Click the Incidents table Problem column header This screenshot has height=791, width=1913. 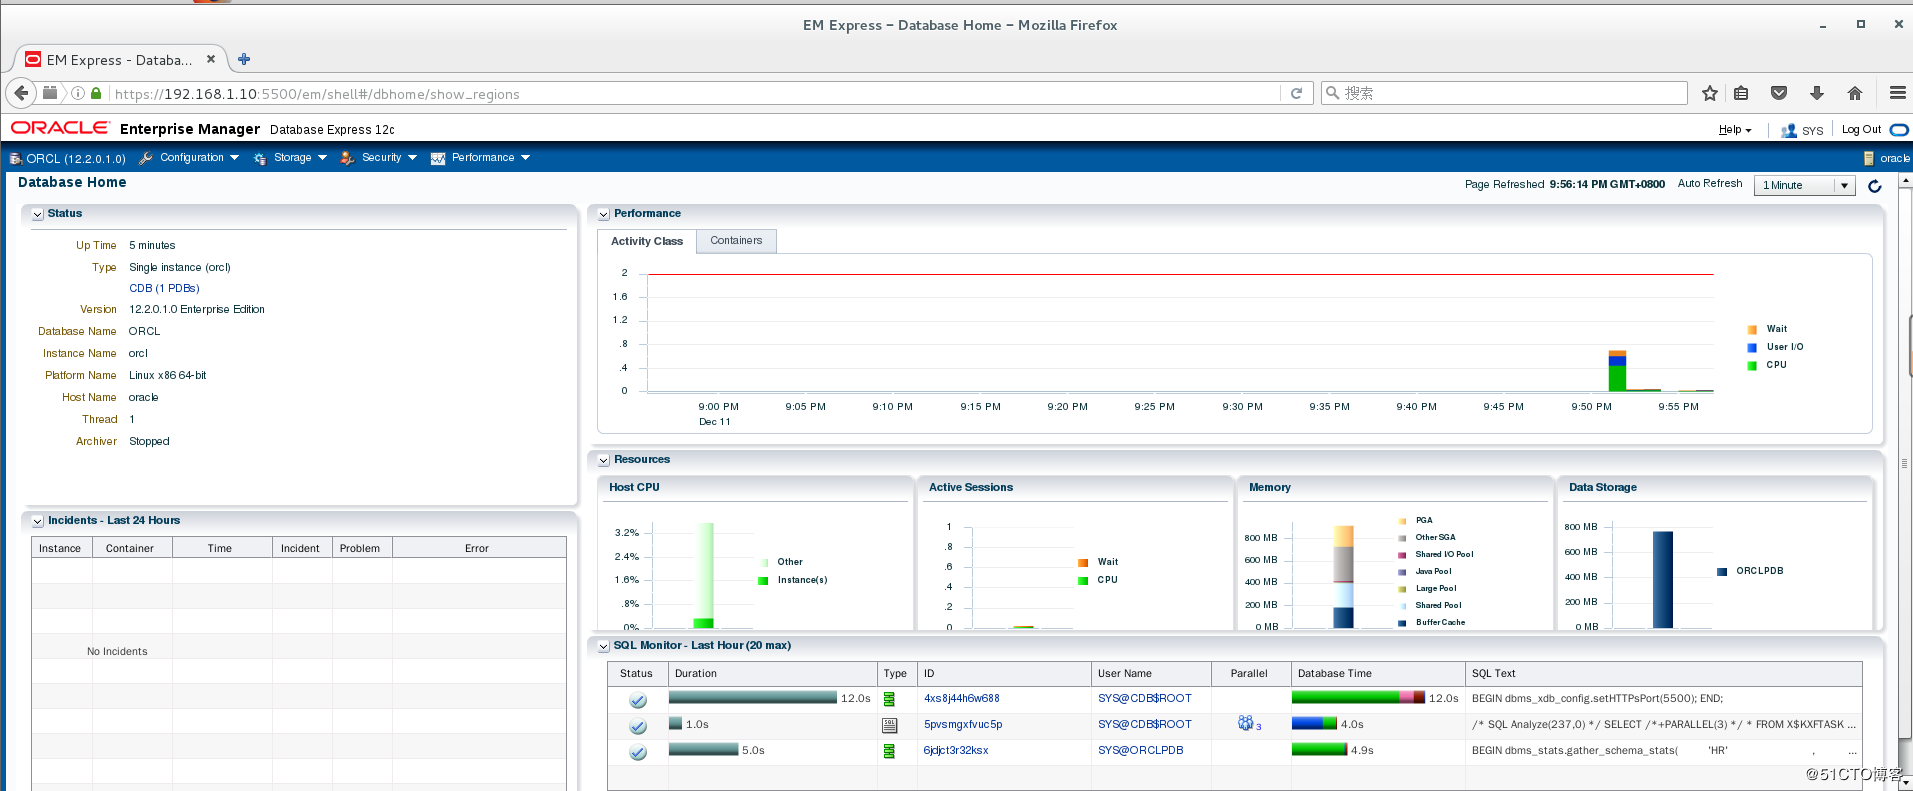(362, 548)
